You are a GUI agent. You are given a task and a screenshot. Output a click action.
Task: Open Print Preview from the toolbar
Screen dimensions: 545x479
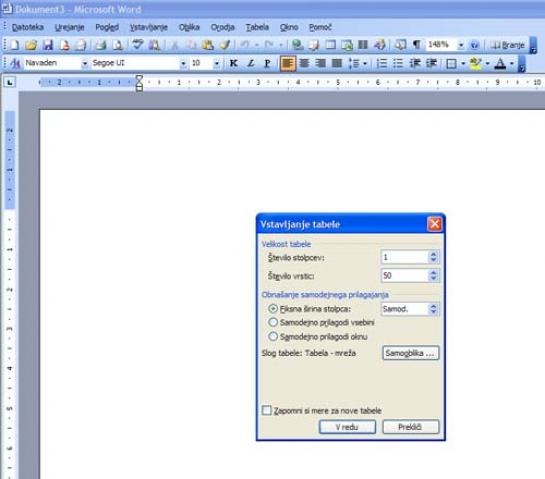[x=118, y=45]
